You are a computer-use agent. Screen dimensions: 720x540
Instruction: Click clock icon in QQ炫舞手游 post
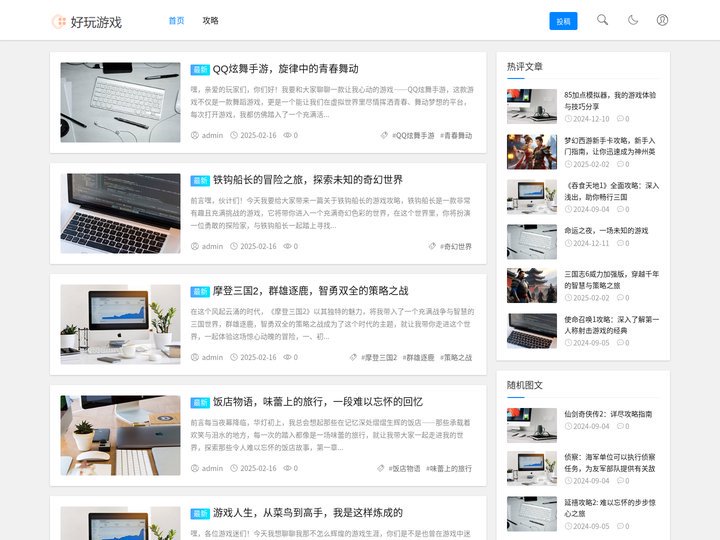point(234,135)
